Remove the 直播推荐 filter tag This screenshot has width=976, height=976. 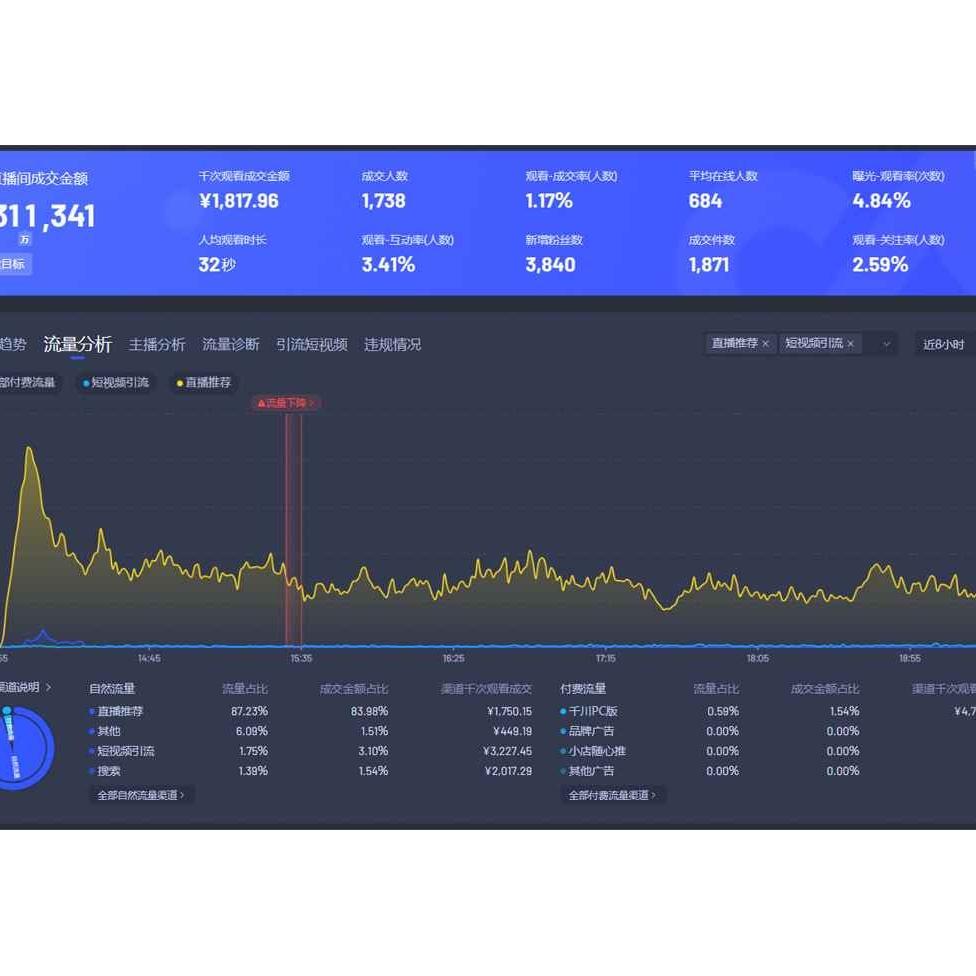(765, 344)
